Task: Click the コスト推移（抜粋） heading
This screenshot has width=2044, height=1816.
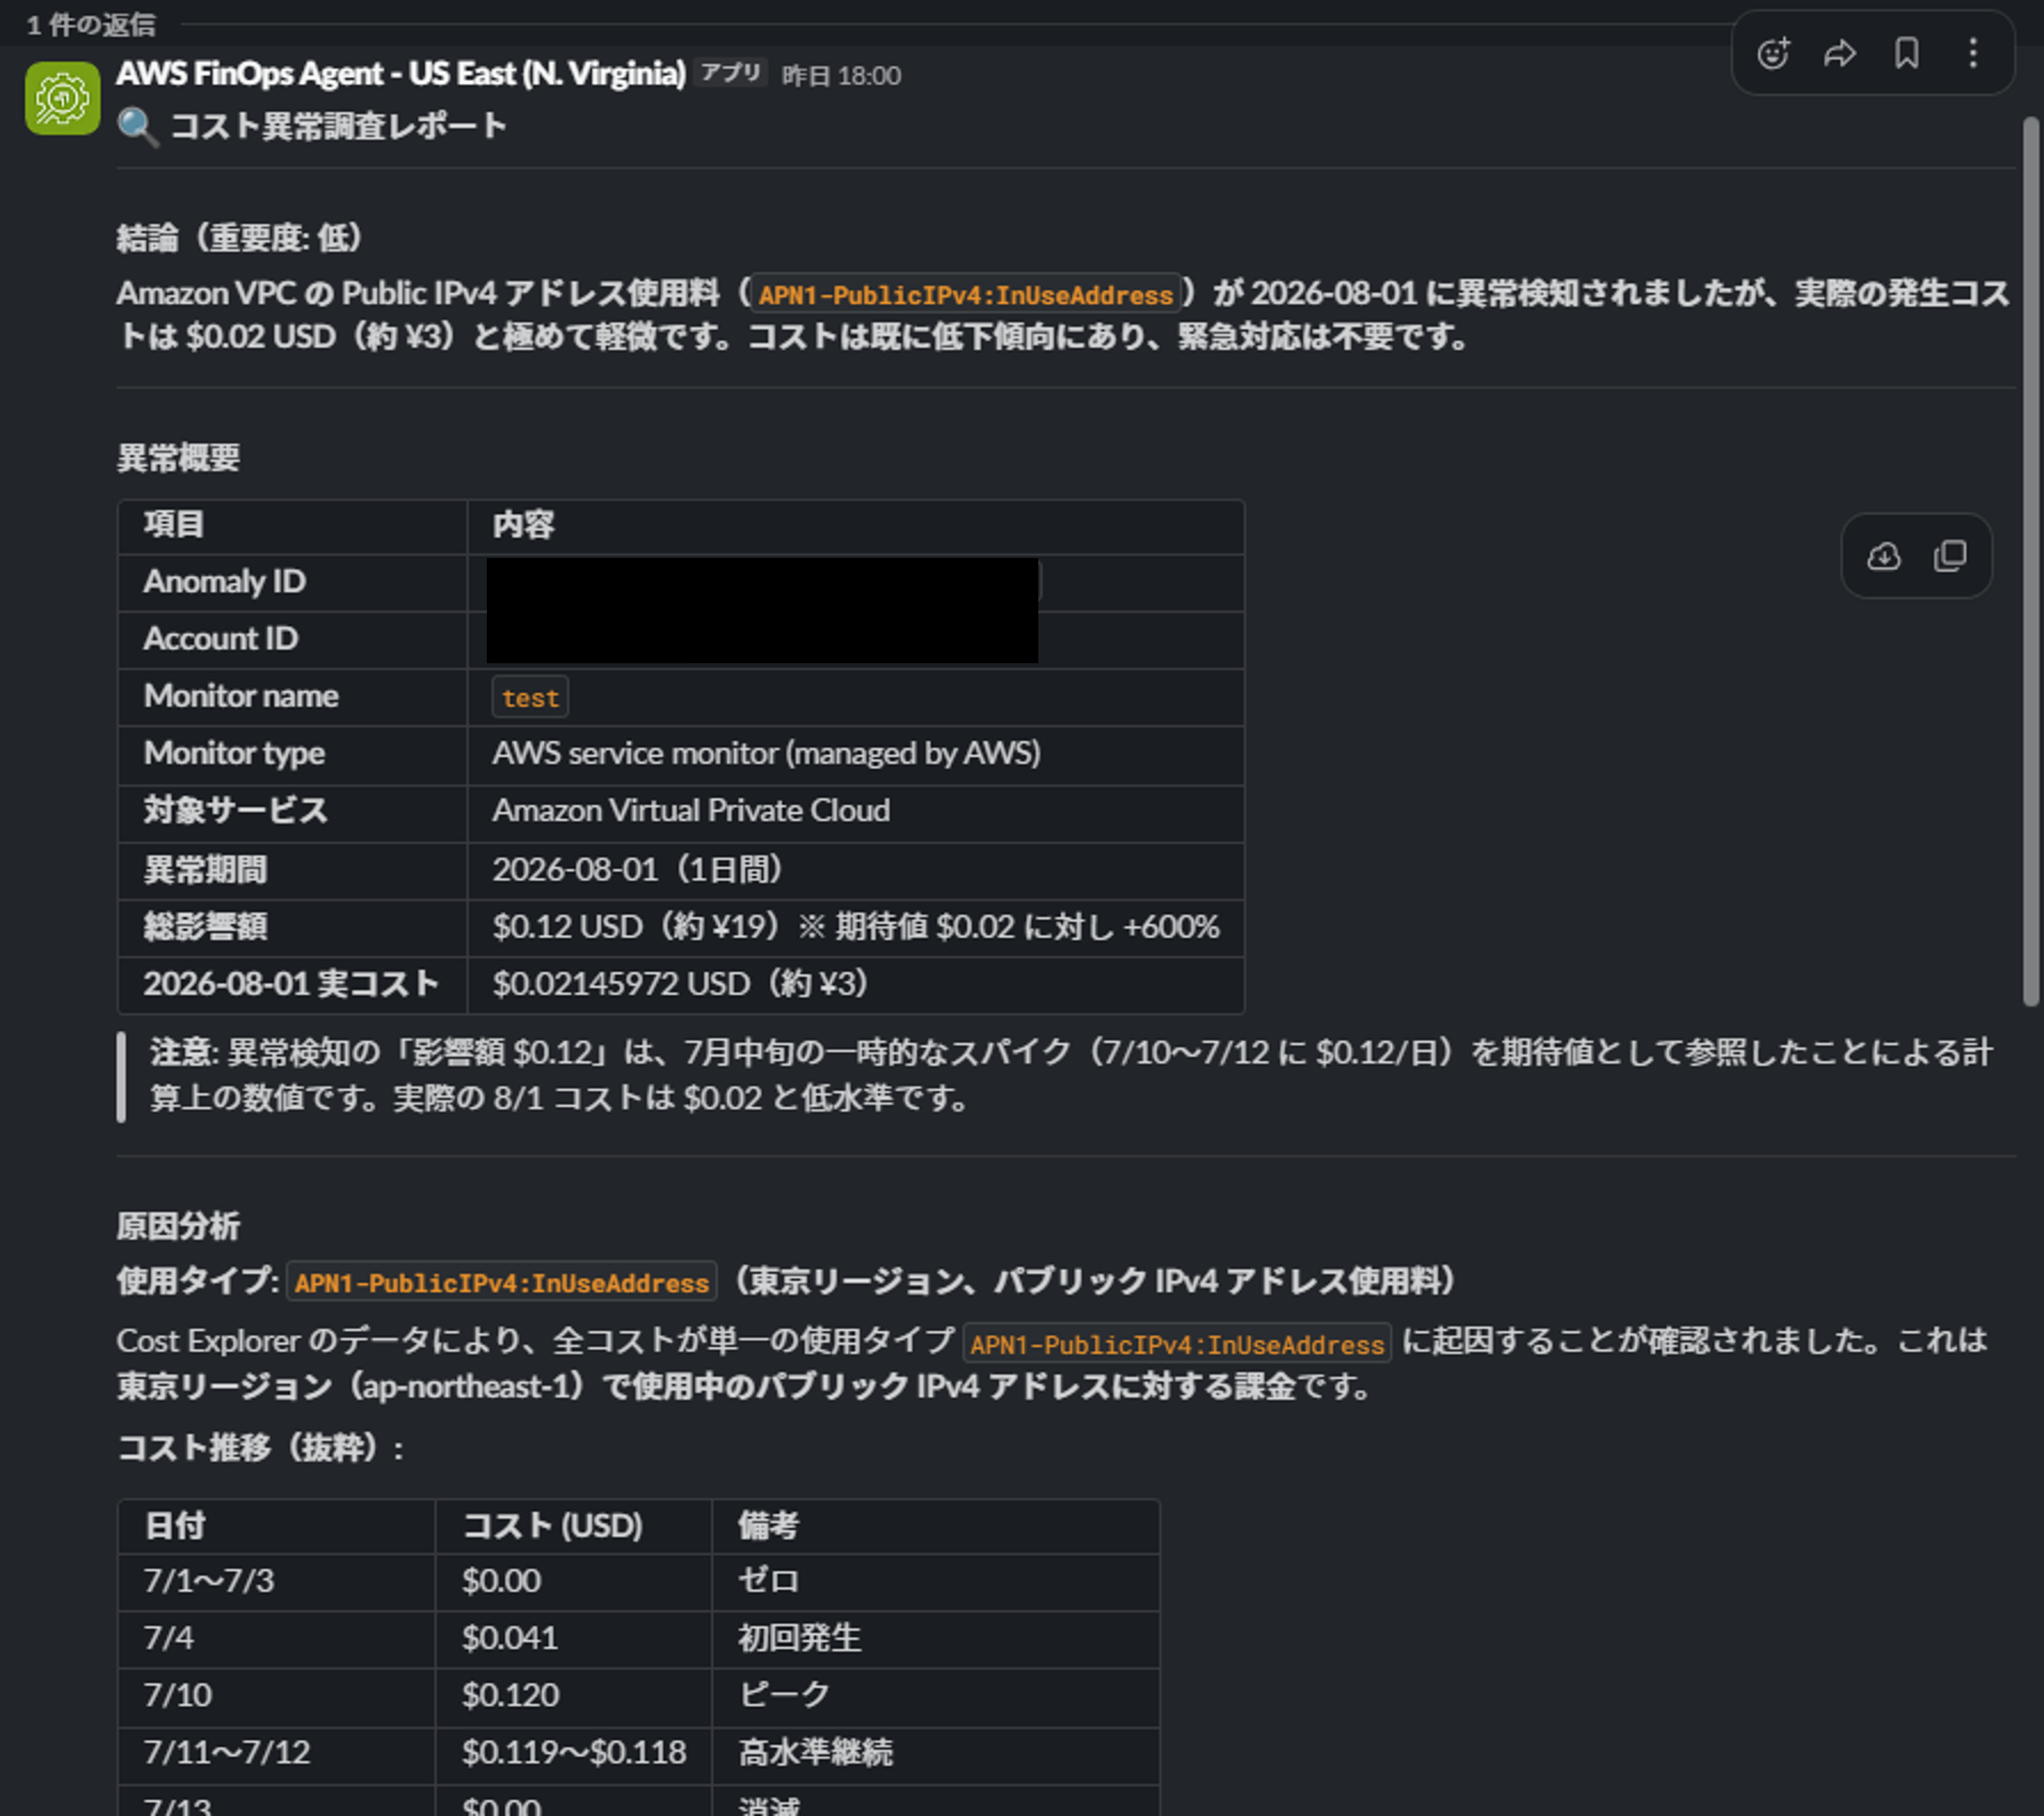Action: [x=260, y=1447]
